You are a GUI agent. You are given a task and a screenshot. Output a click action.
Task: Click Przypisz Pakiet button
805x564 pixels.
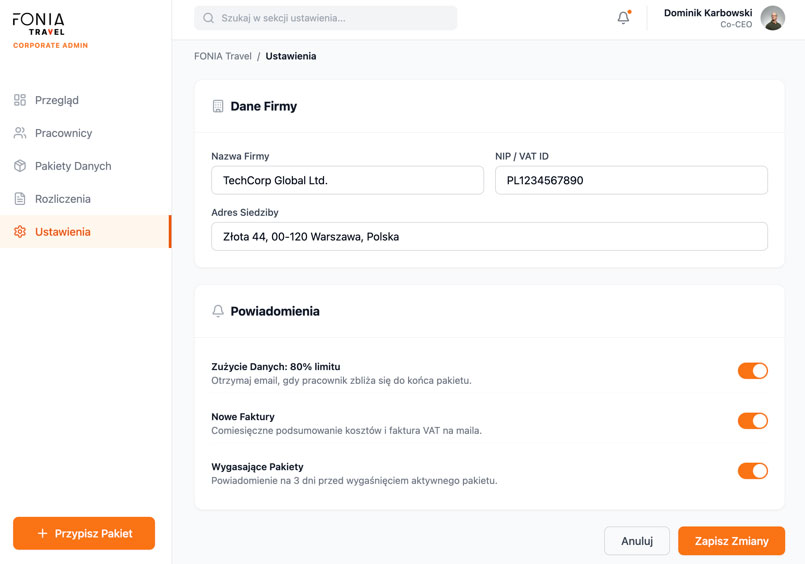(x=84, y=533)
